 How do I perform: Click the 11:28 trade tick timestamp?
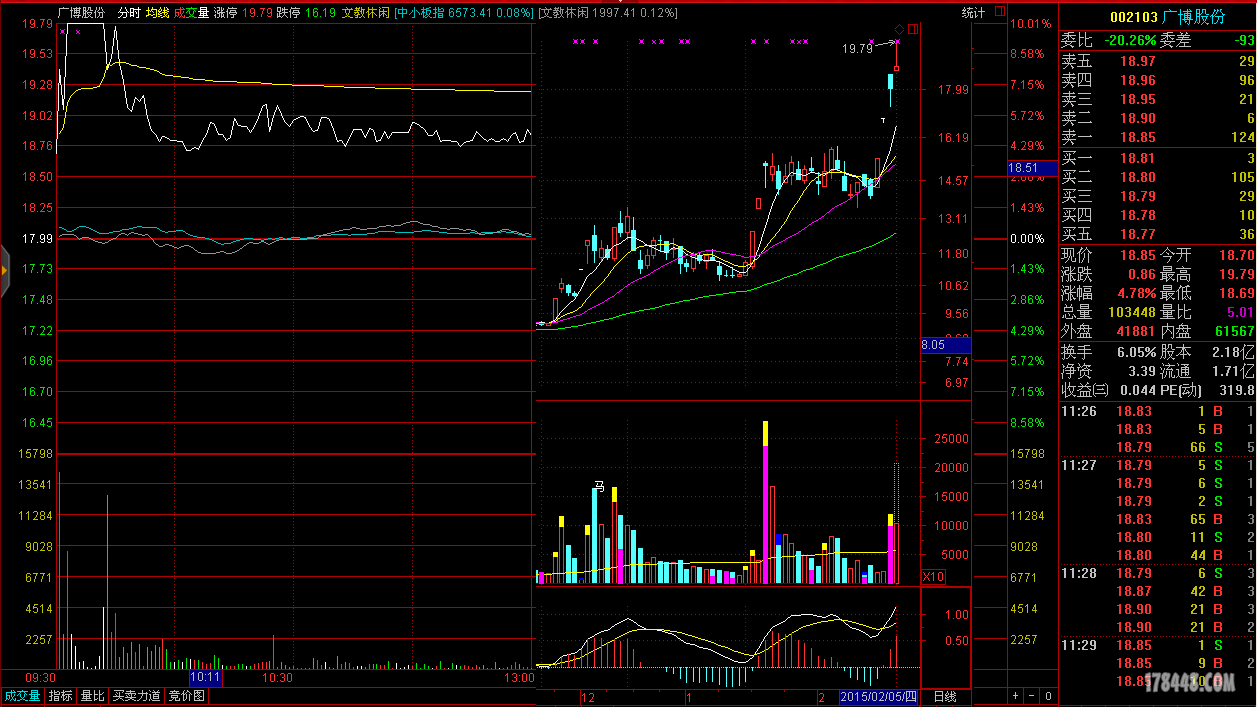click(x=1078, y=573)
